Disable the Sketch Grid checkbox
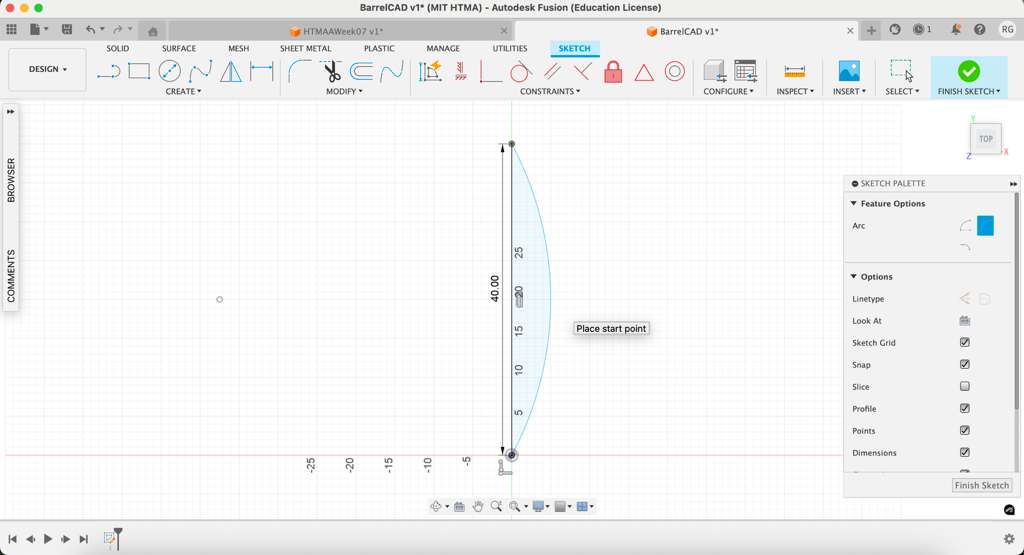The height and width of the screenshot is (555, 1024). [x=964, y=343]
